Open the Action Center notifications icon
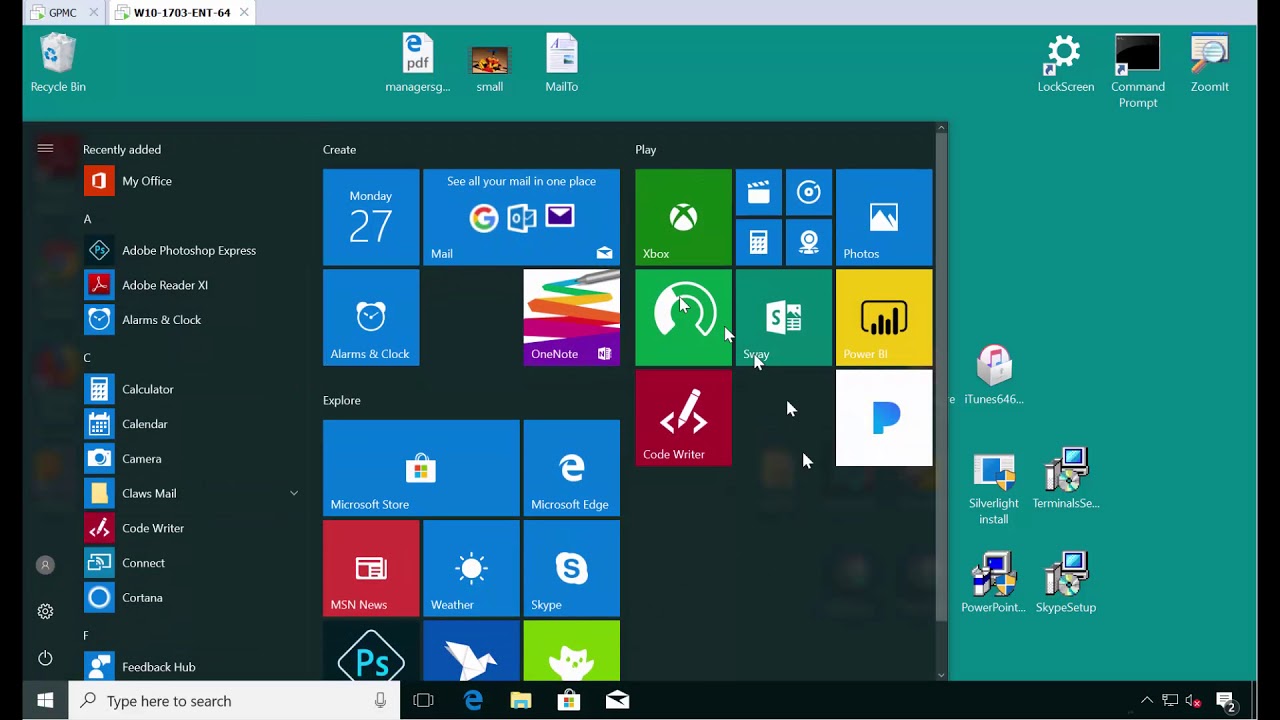The width and height of the screenshot is (1280, 720). tap(1226, 701)
